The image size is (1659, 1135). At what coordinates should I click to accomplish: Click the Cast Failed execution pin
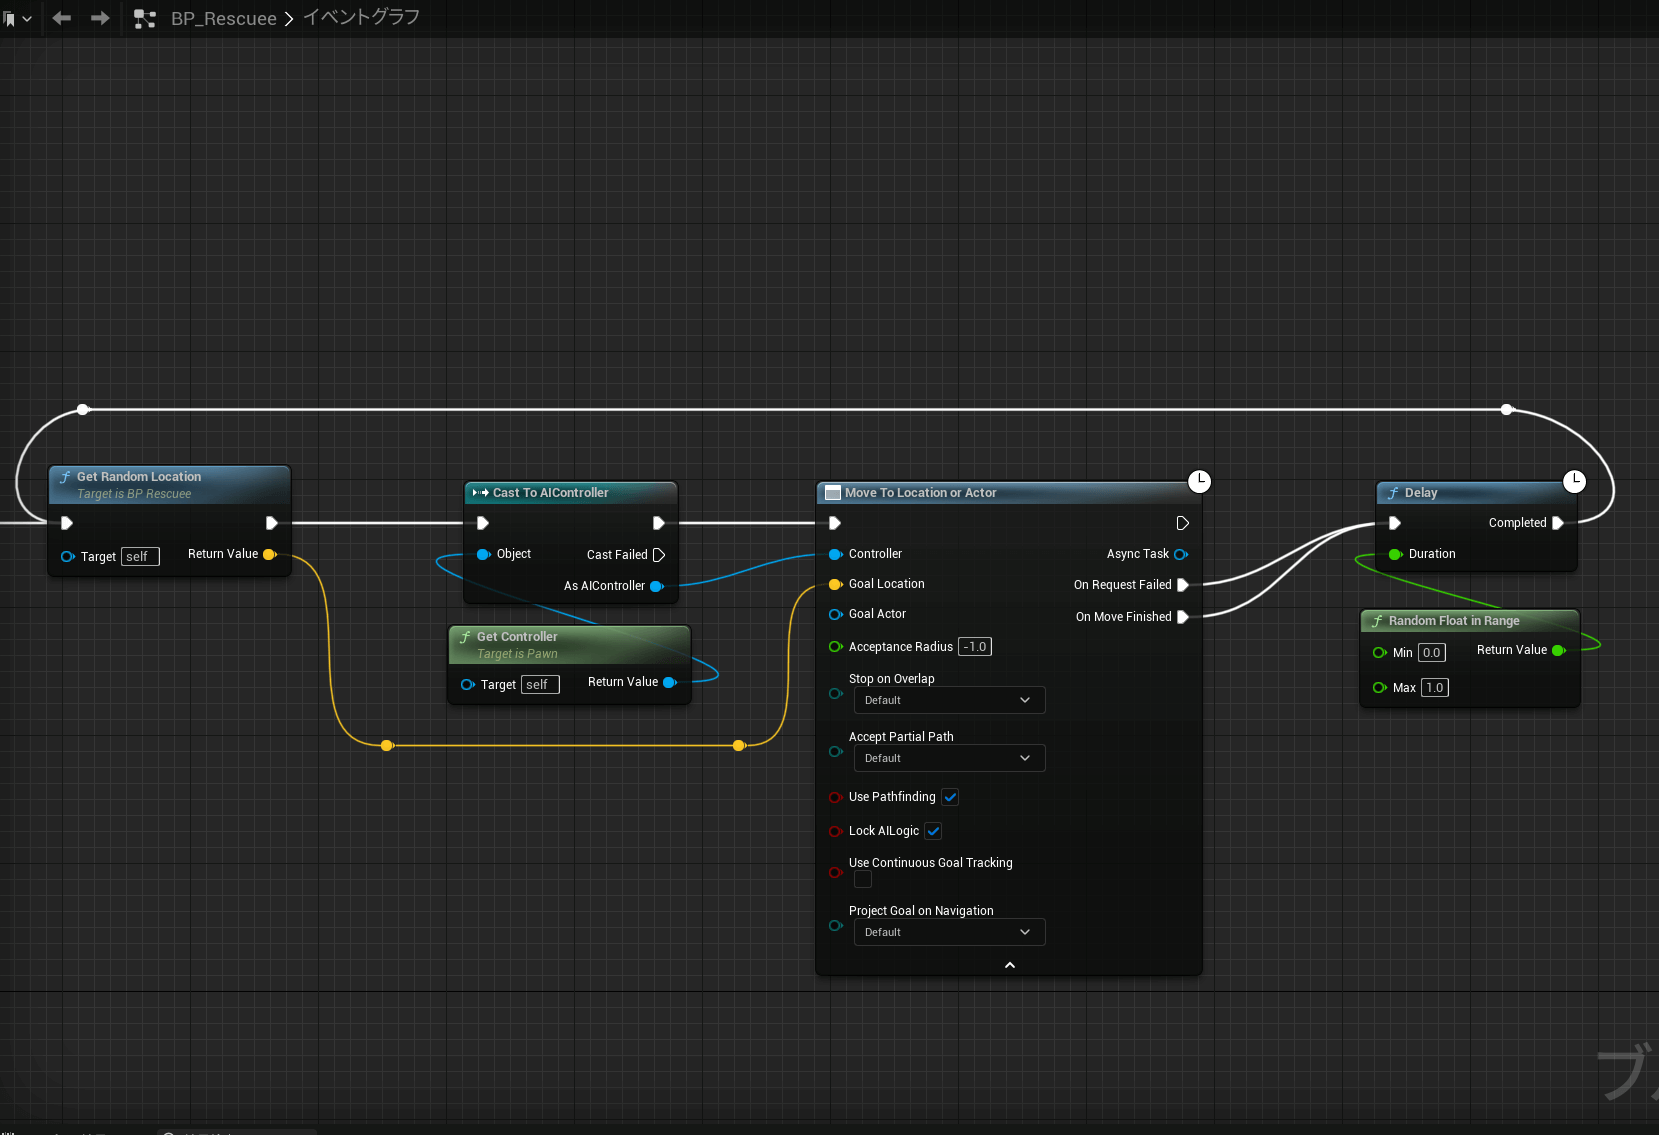pyautogui.click(x=659, y=555)
